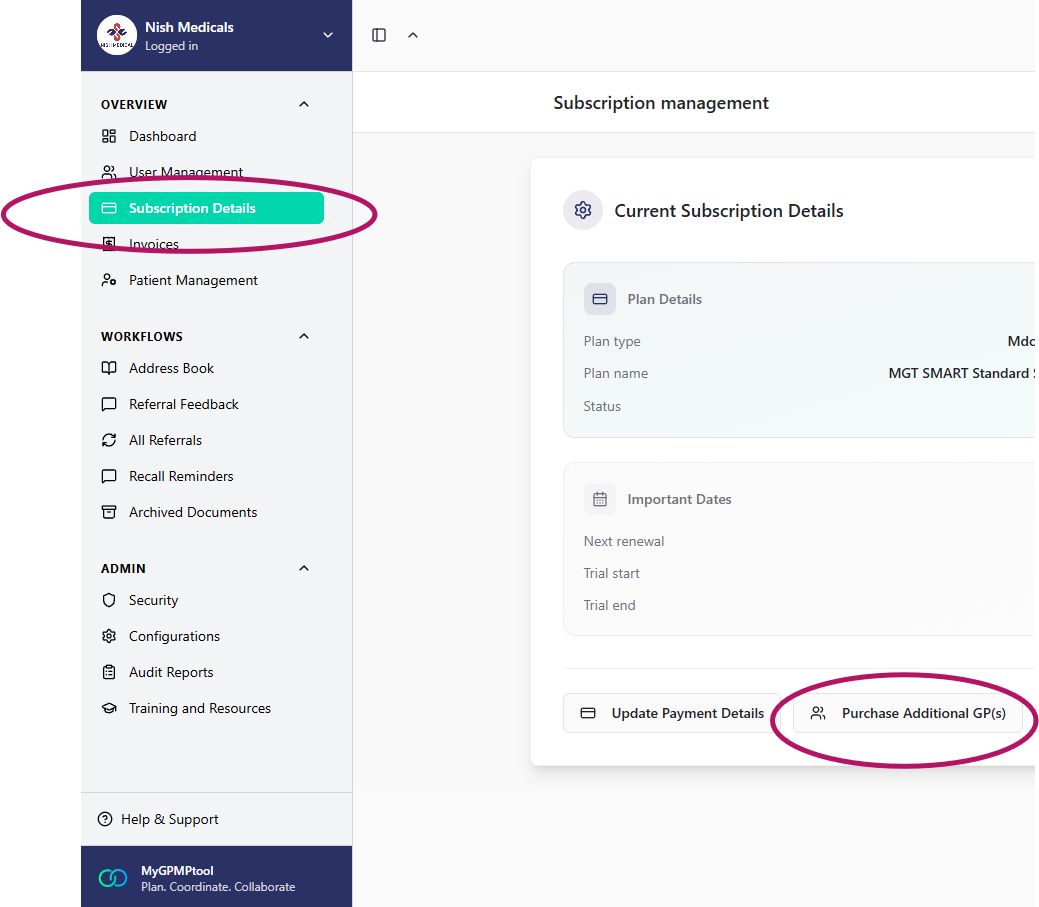Click the Configurations gear icon
Viewport: 1039px width, 907px height.
click(109, 636)
